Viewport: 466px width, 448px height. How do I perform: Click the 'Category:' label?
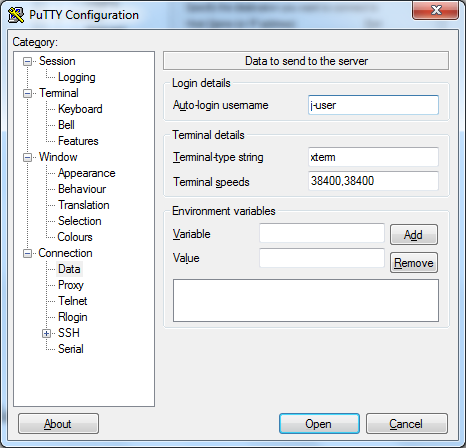click(x=35, y=42)
